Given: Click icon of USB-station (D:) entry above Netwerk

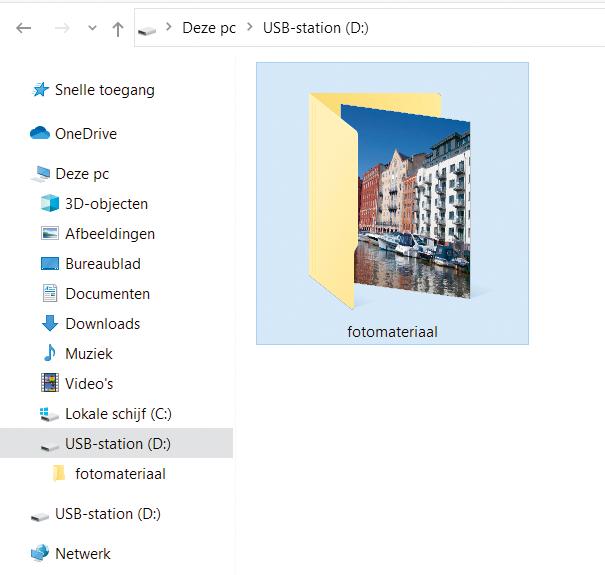Looking at the screenshot, I should click(40, 516).
